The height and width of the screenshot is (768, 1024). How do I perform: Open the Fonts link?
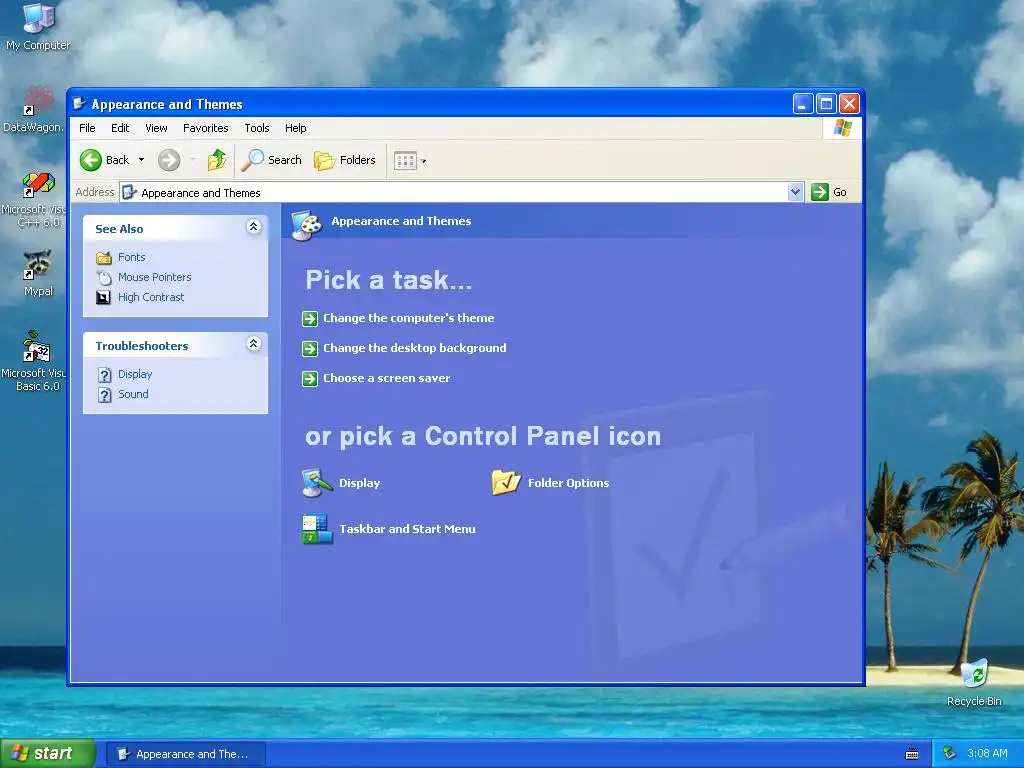tap(131, 257)
